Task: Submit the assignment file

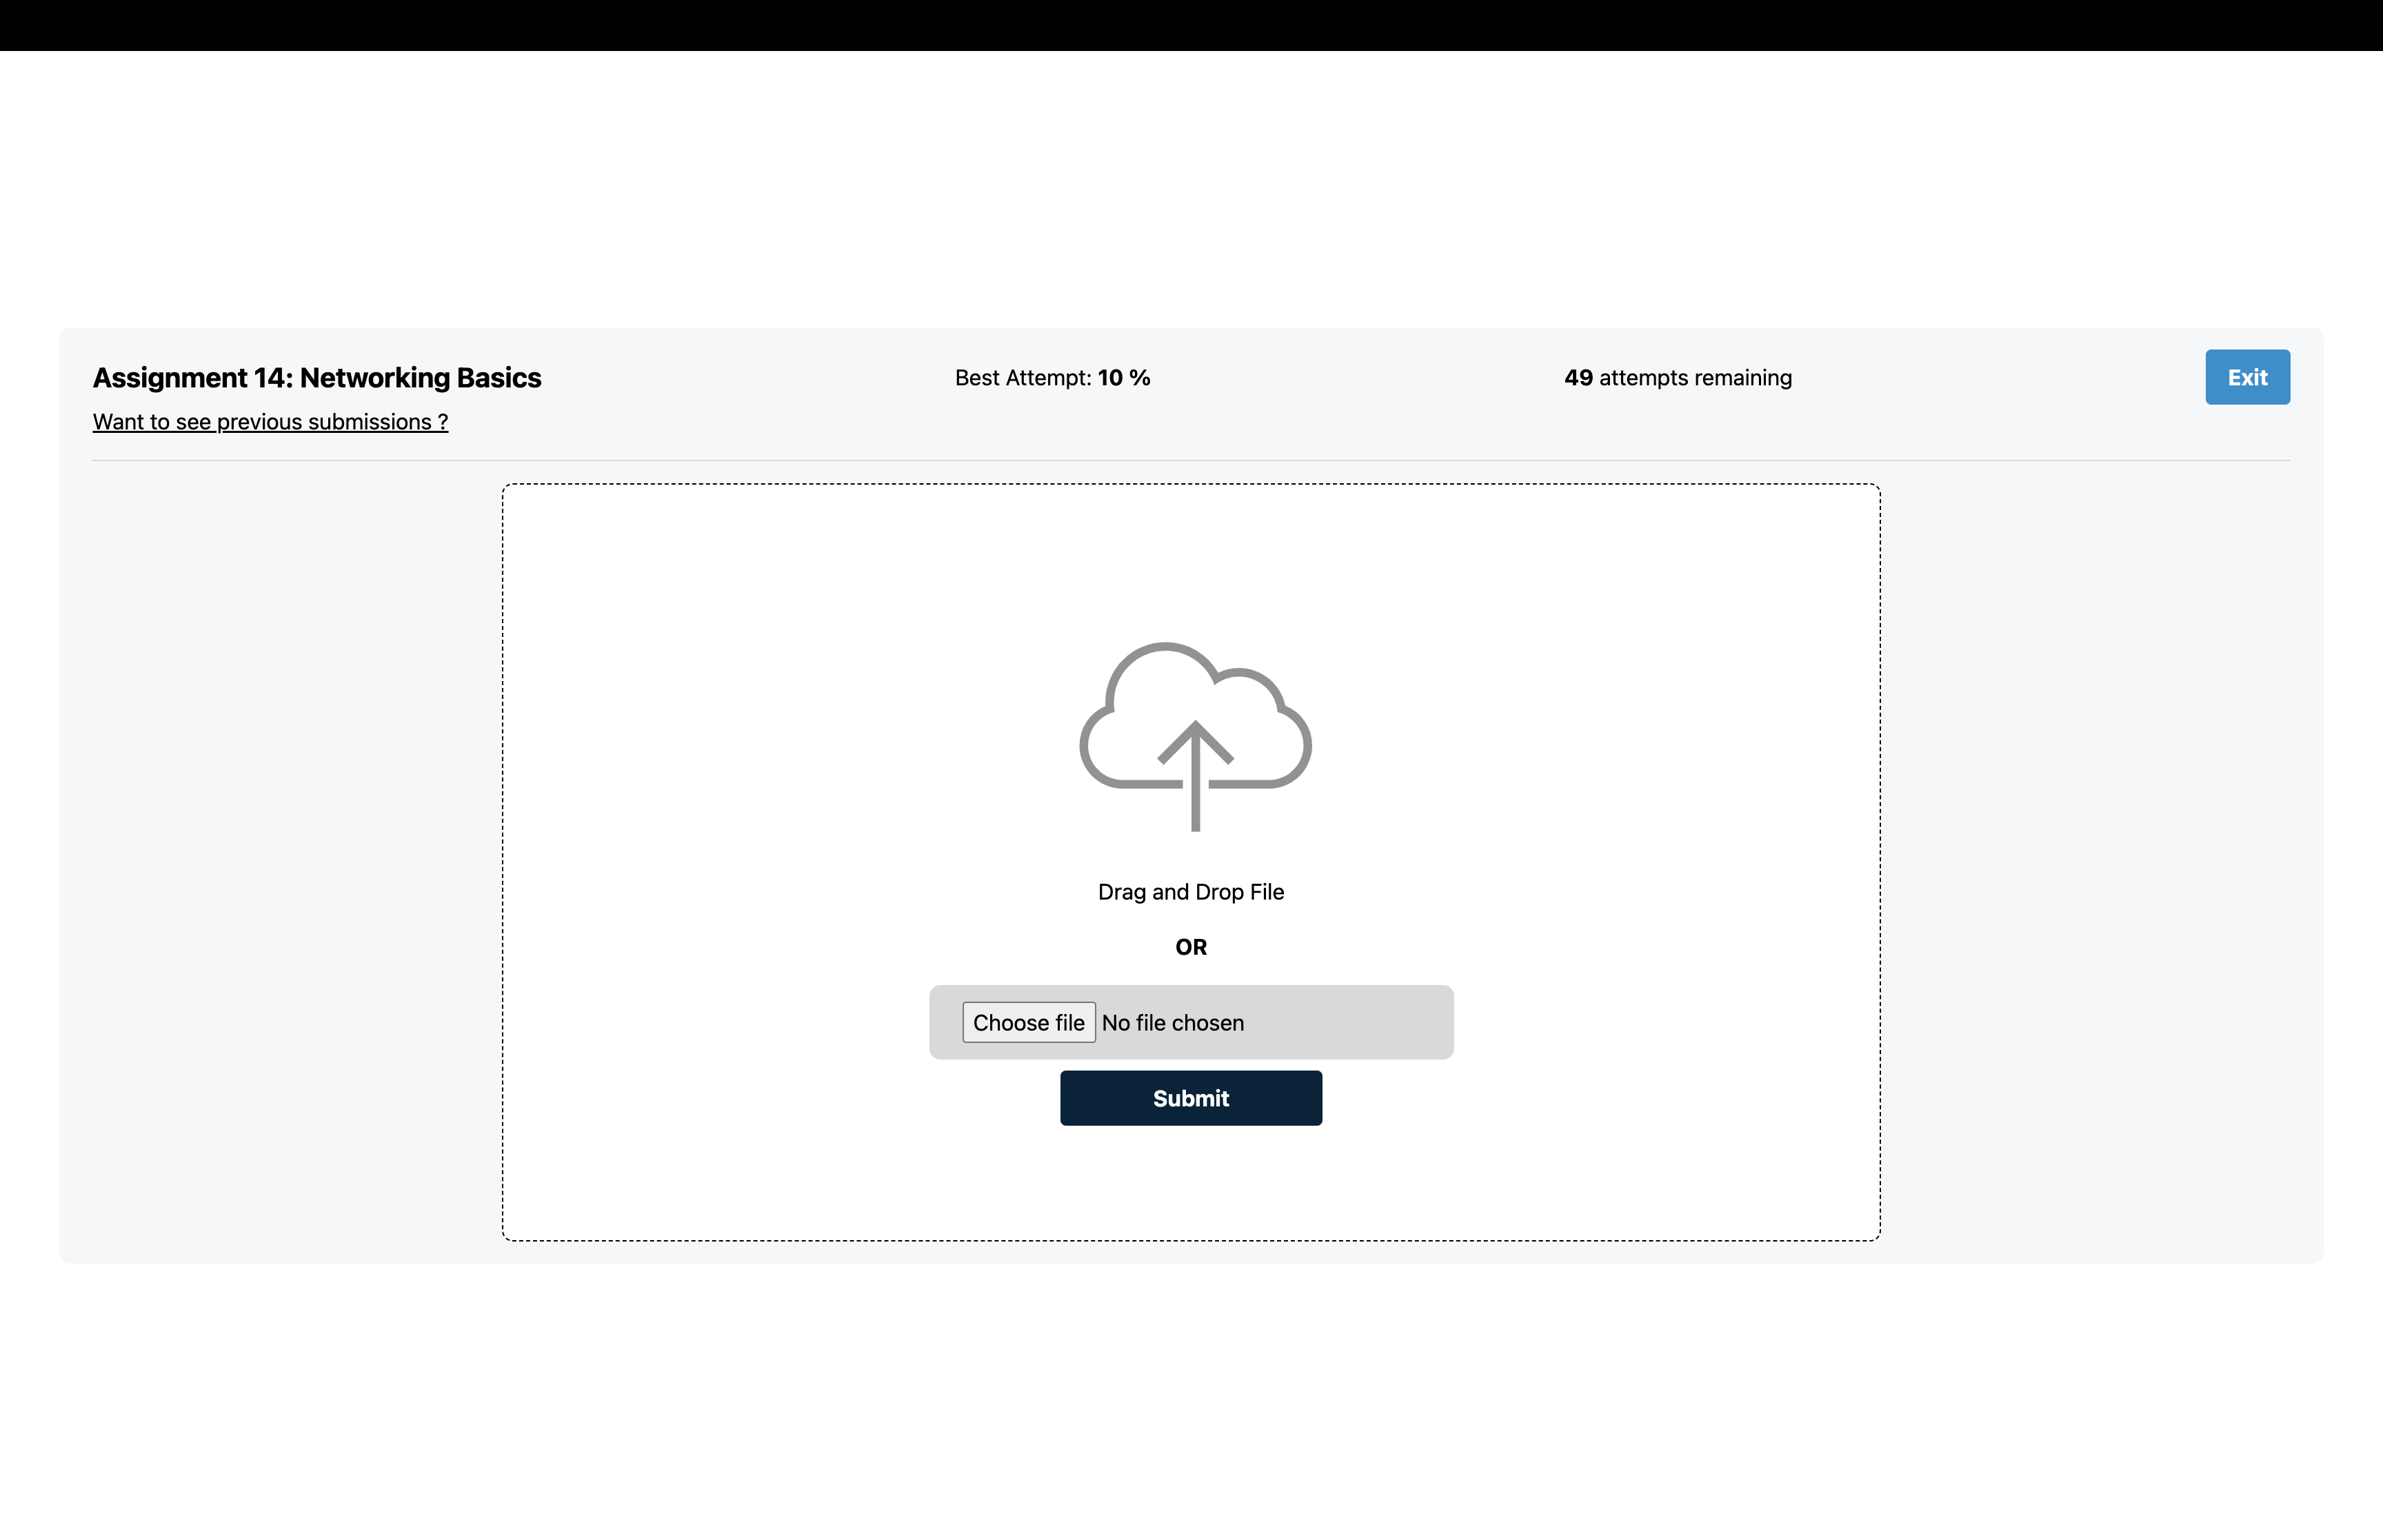Action: point(1190,1098)
